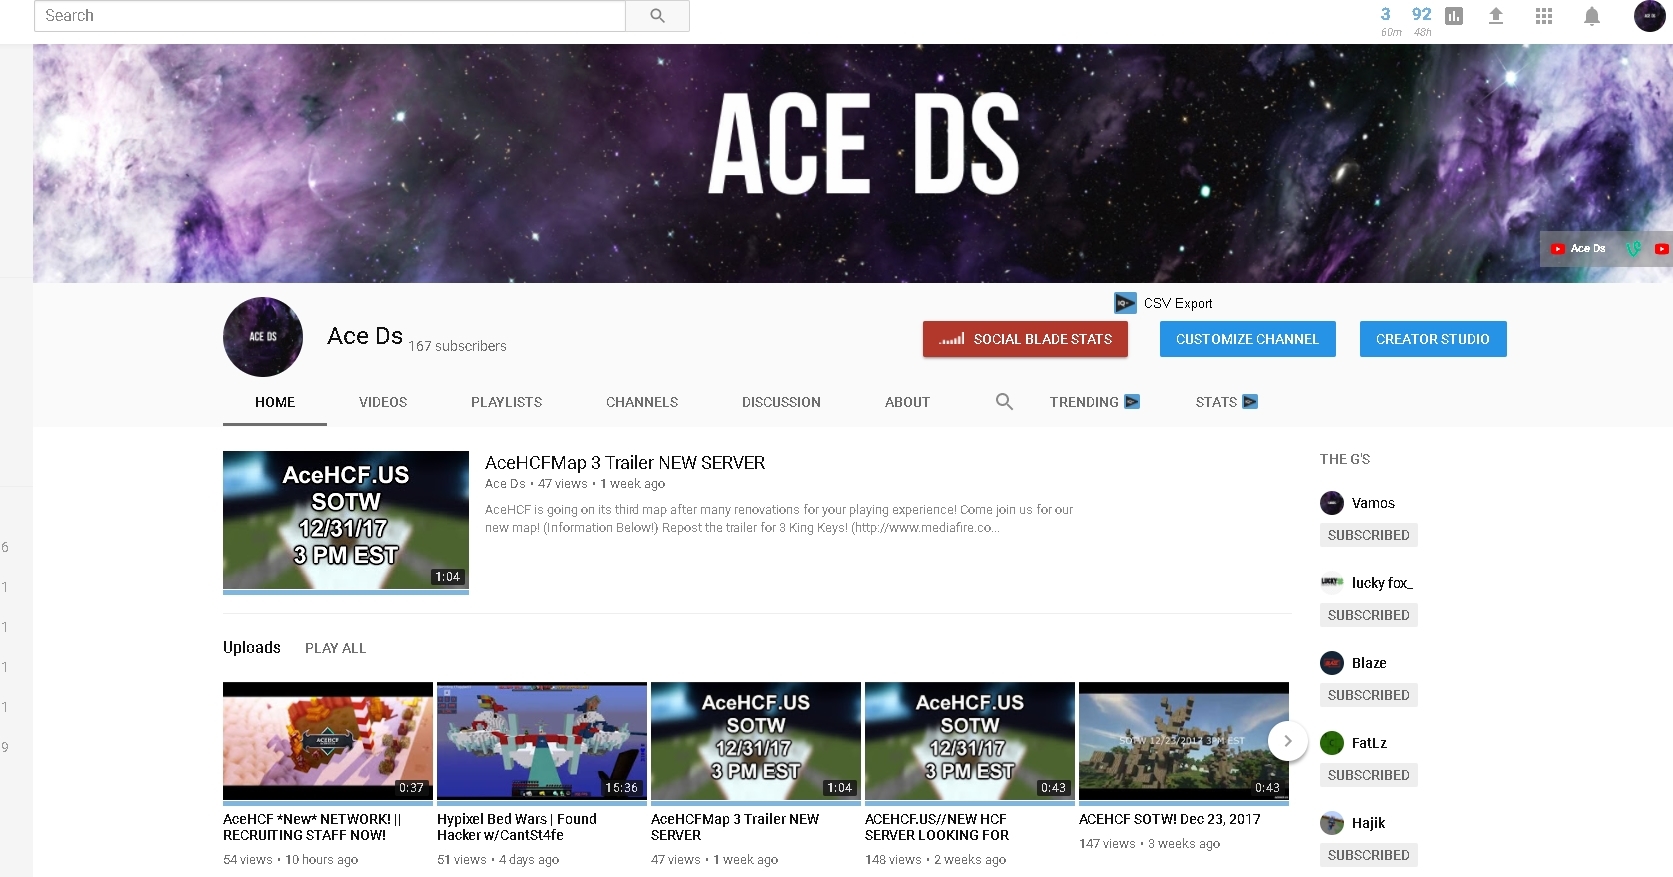1673x877 pixels.
Task: Switch to the CHANNELS tab
Action: pyautogui.click(x=642, y=402)
